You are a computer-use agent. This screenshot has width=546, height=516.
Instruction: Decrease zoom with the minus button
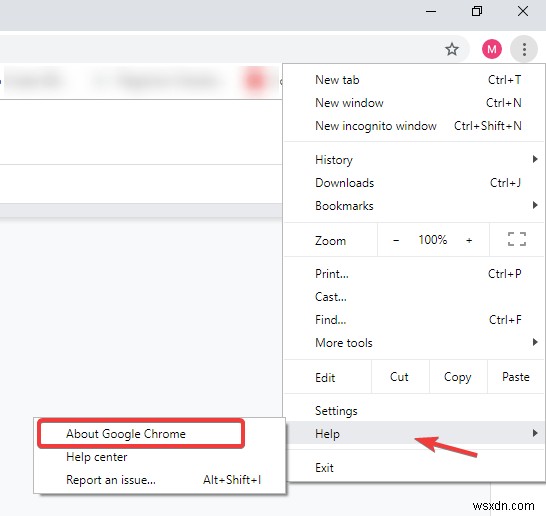click(396, 240)
